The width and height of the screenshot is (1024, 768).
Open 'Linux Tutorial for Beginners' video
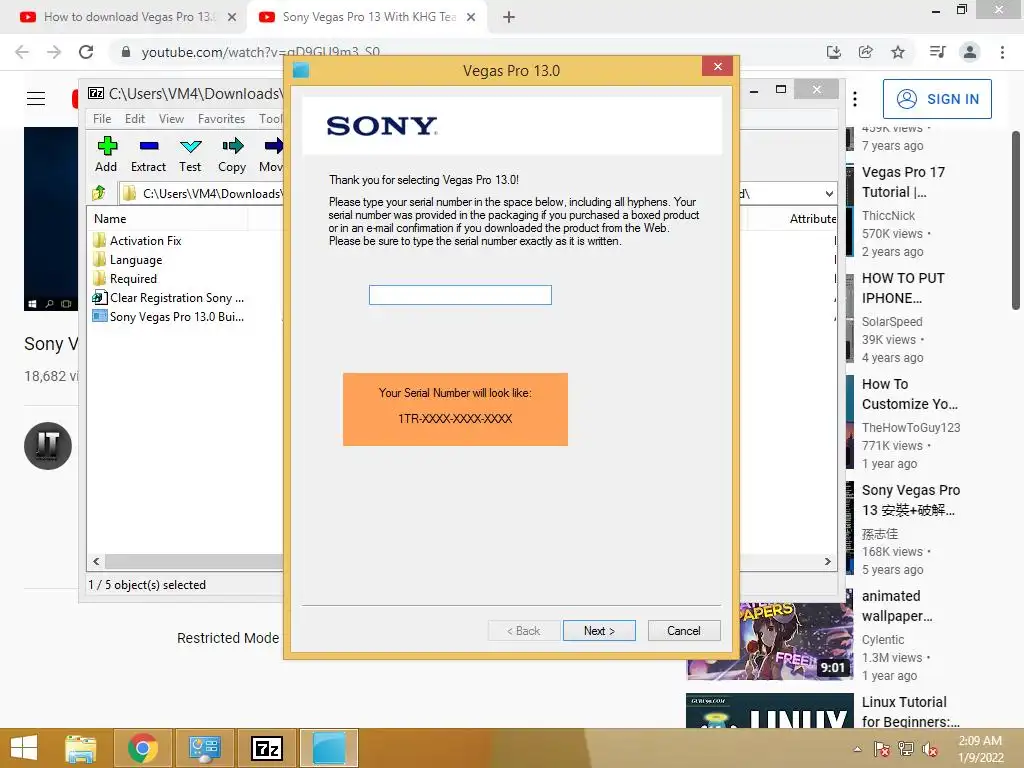click(910, 712)
